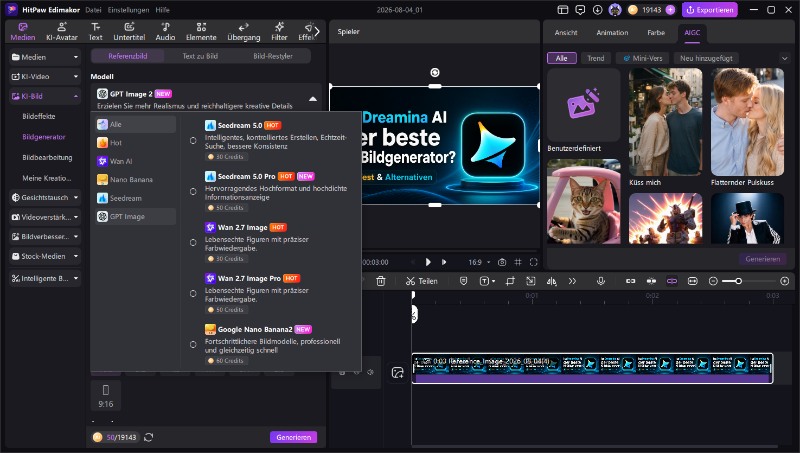Viewport: 800px width, 453px height.
Task: Filter models by Alle category
Action: (135, 124)
